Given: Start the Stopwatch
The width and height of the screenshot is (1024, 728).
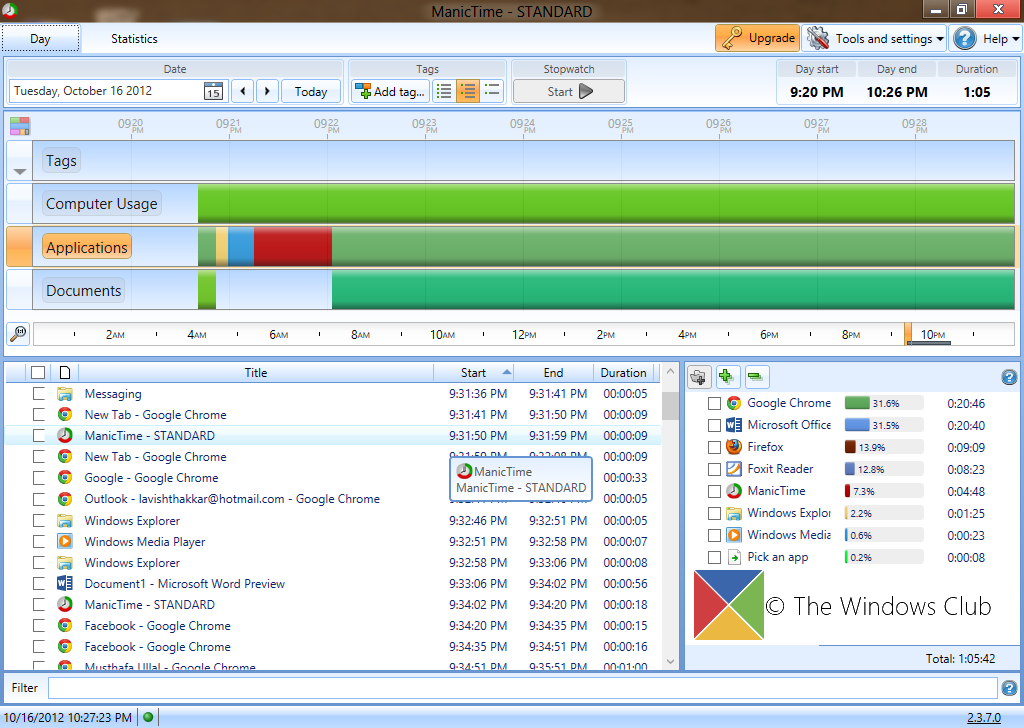Looking at the screenshot, I should coord(568,91).
